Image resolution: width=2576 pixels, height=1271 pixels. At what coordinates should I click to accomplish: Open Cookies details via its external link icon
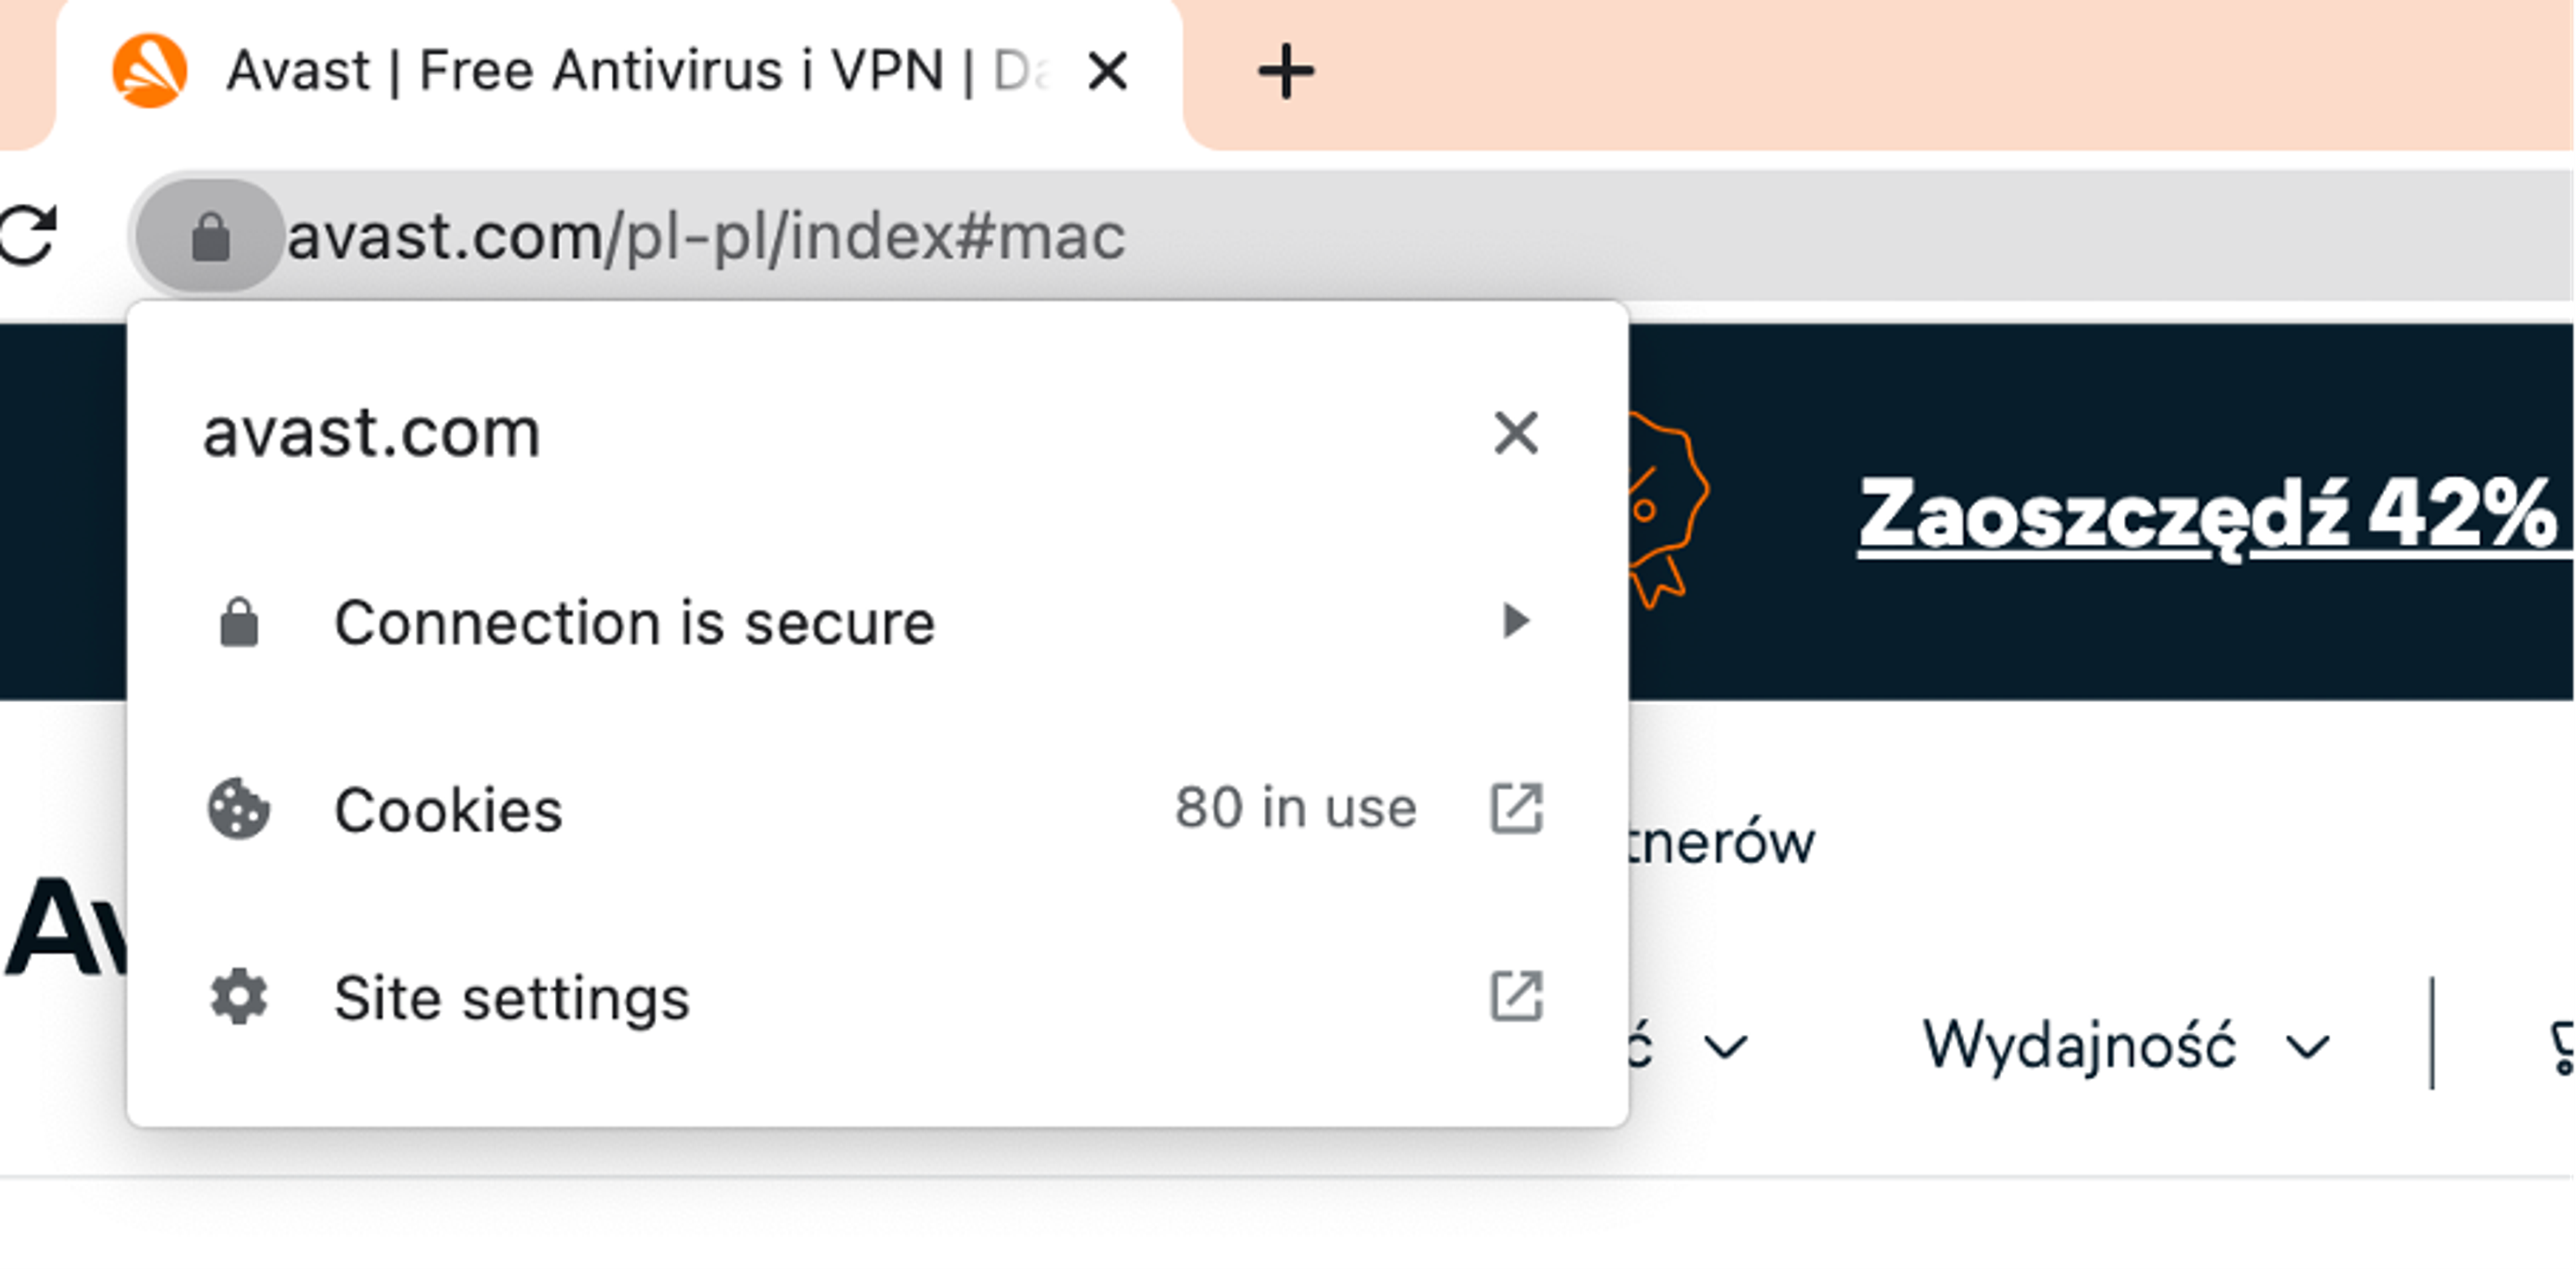click(x=1516, y=810)
